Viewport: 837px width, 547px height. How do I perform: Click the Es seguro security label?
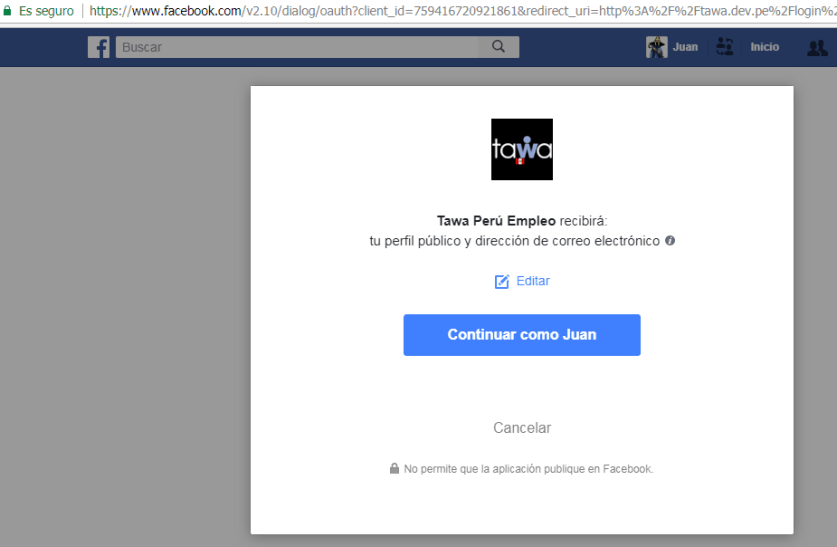(x=46, y=11)
